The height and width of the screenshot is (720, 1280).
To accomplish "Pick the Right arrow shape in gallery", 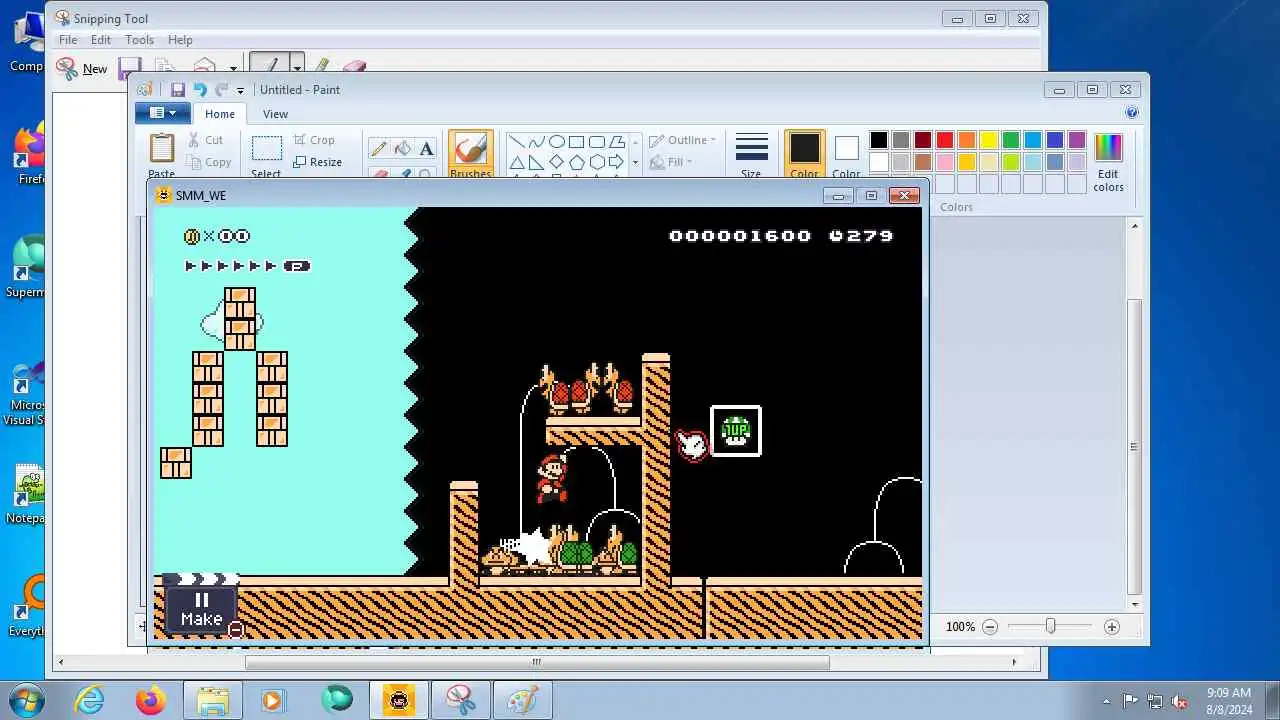I will (x=616, y=162).
